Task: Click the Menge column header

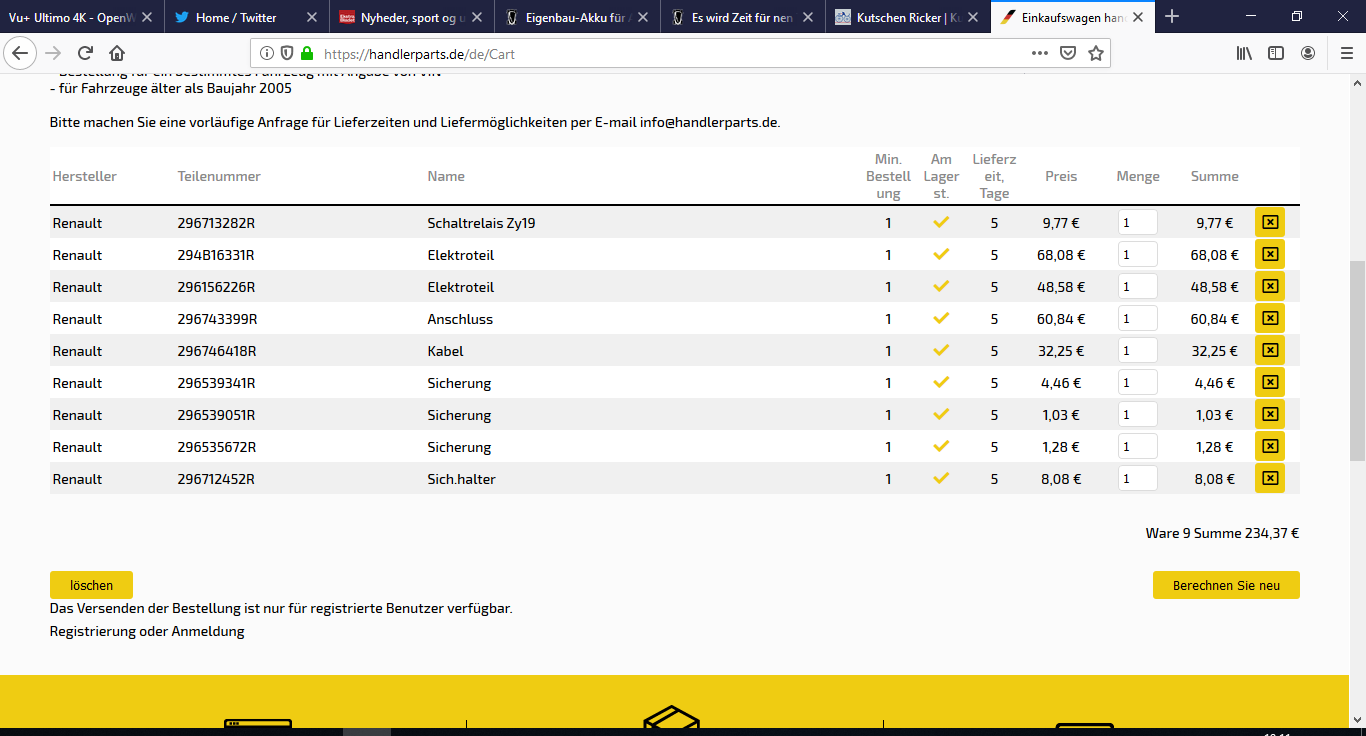Action: [1138, 176]
